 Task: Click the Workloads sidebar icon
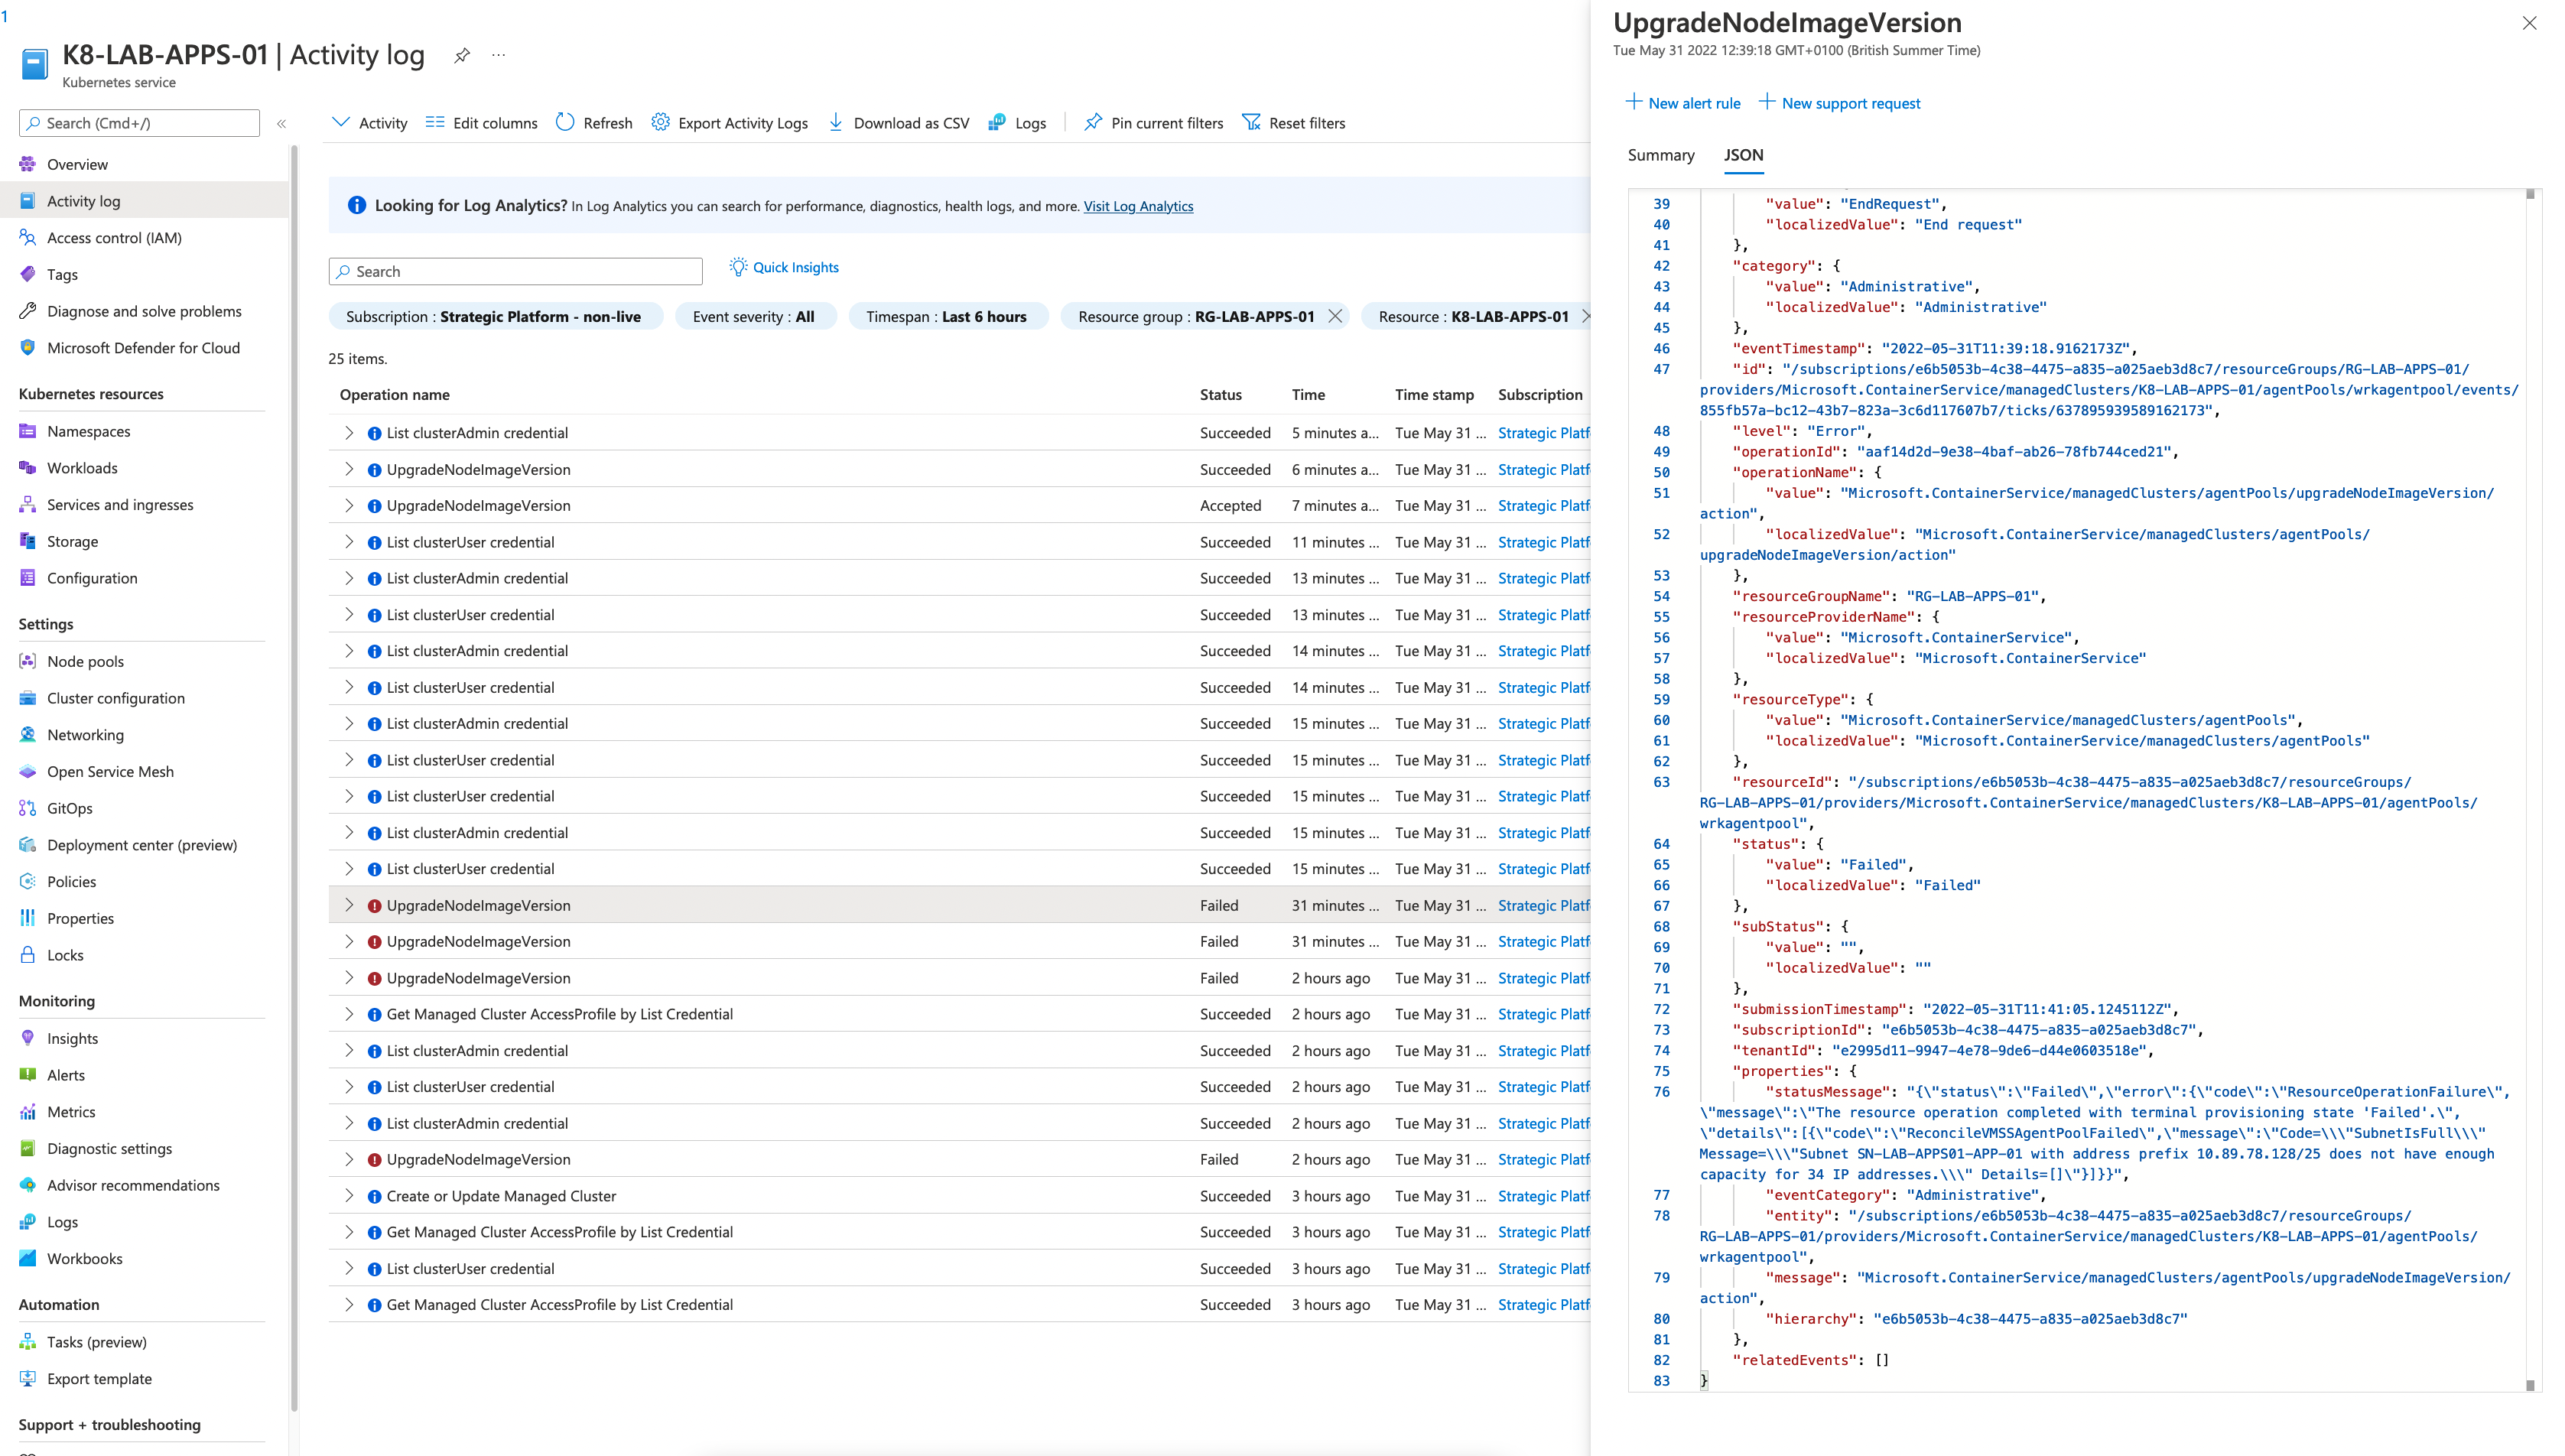click(x=28, y=468)
